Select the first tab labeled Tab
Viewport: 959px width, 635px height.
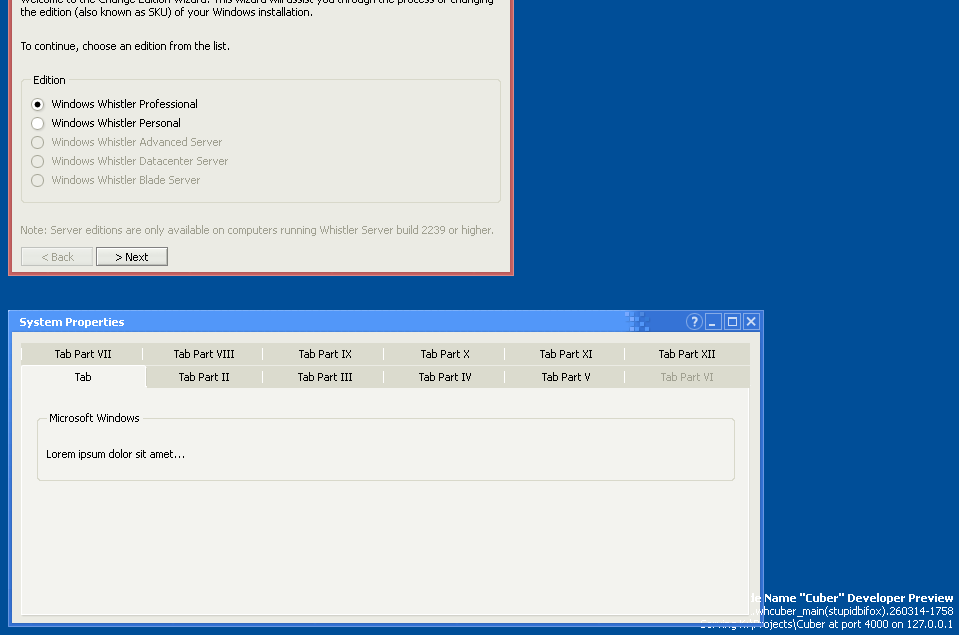83,377
